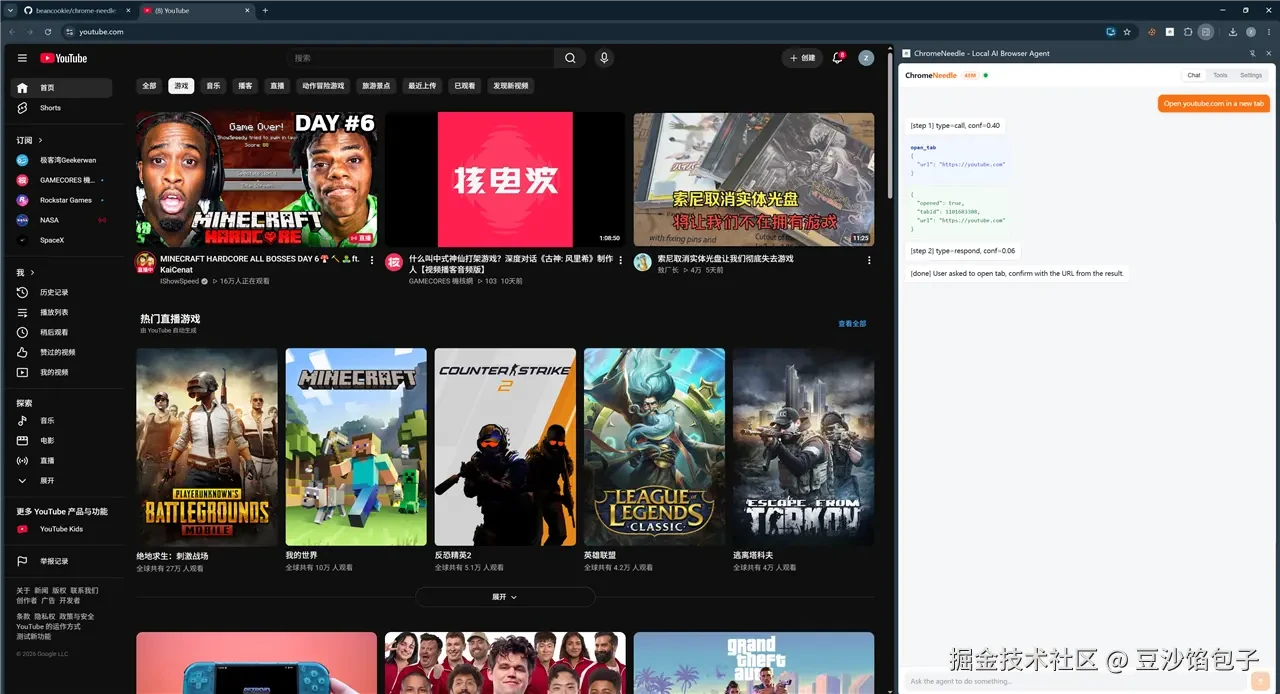Switch to Tools tab in ChromeNeedle
This screenshot has width=1280, height=694.
pyautogui.click(x=1220, y=75)
